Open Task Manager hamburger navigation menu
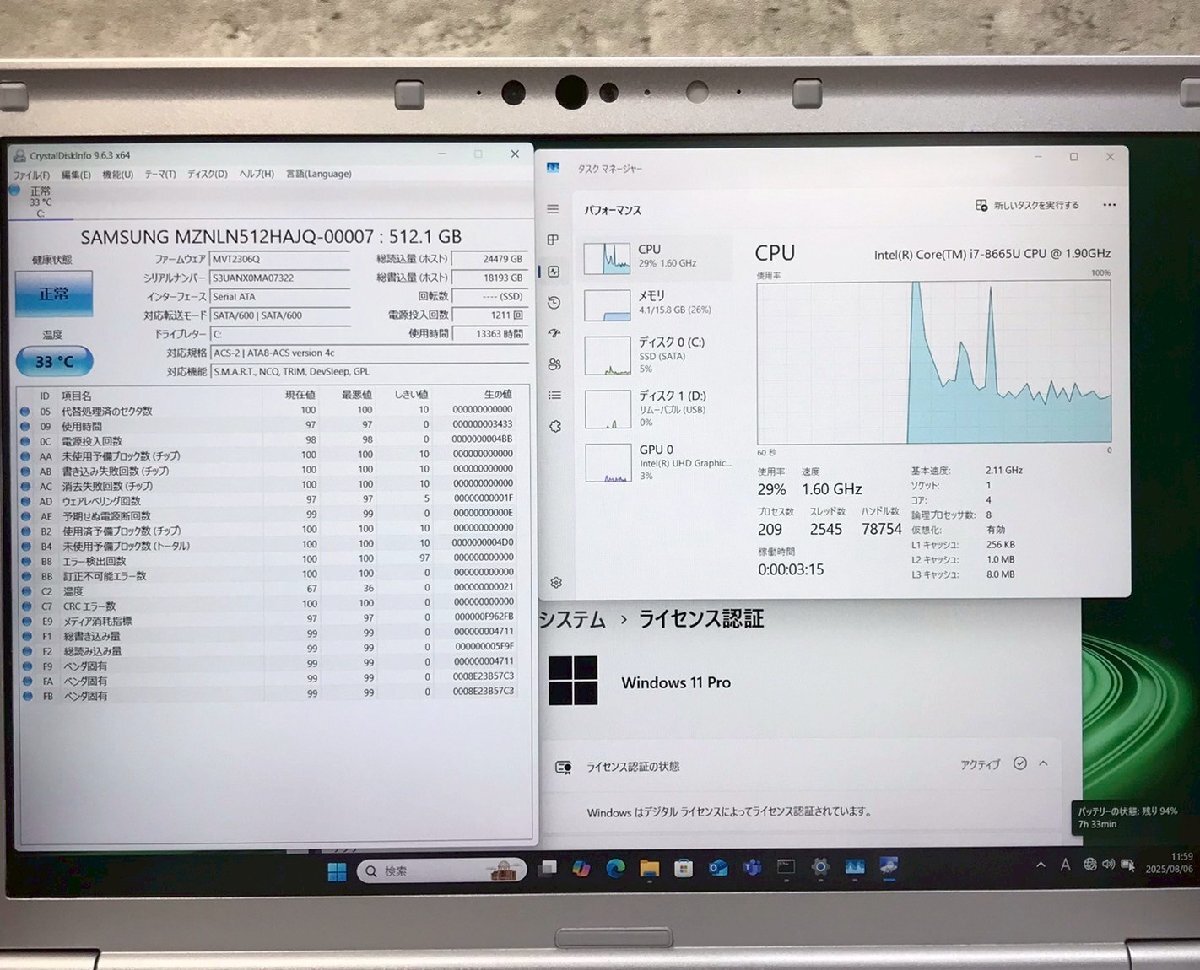 coord(553,209)
